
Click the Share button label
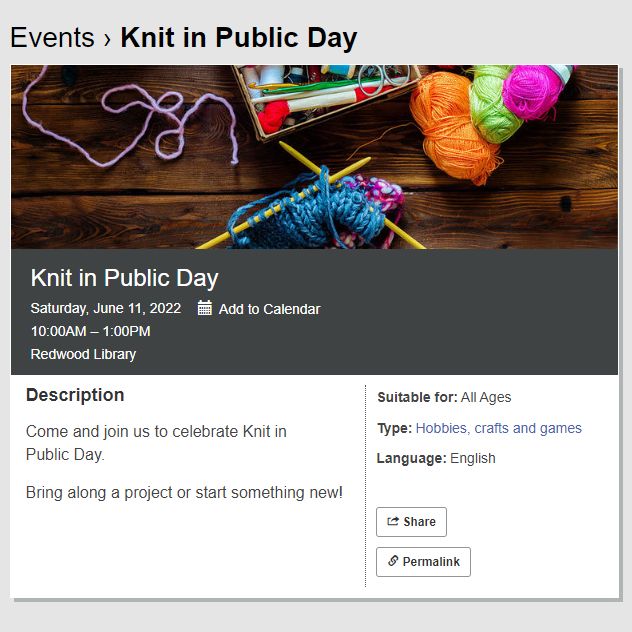[419, 522]
